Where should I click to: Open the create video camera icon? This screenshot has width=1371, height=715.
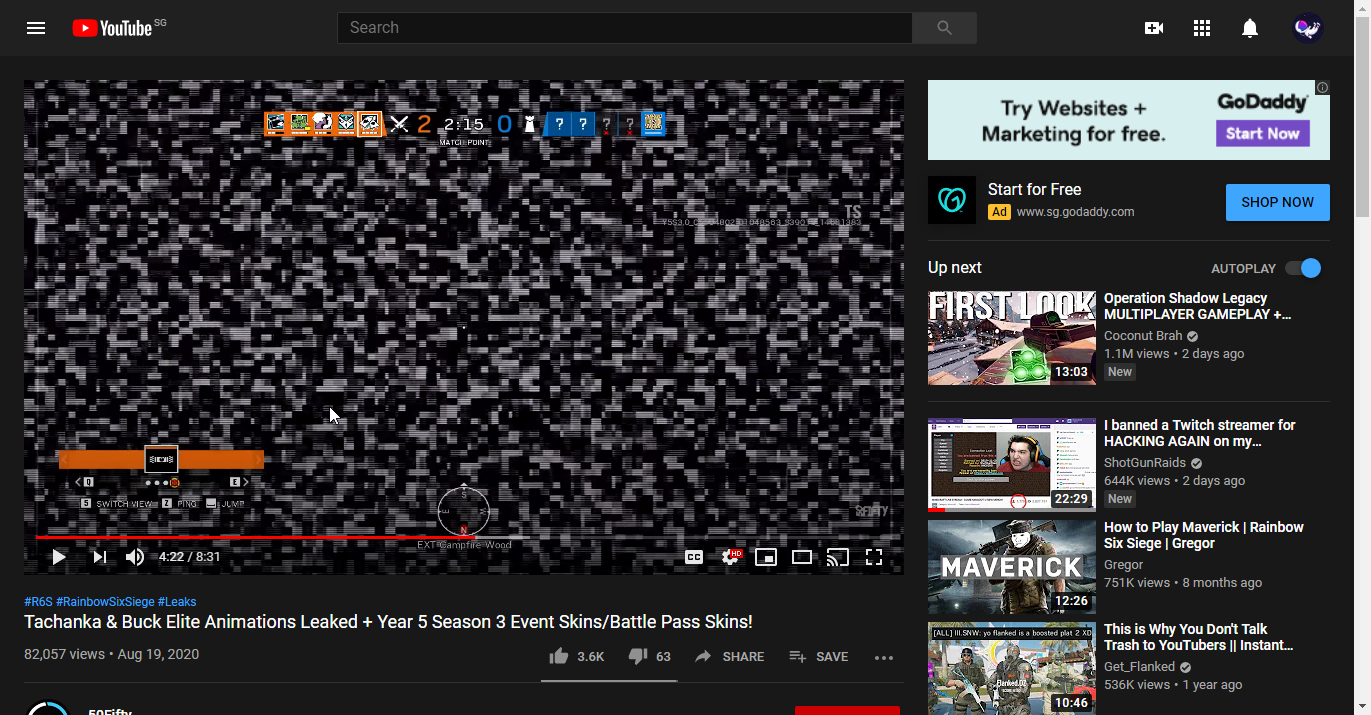click(x=1154, y=28)
